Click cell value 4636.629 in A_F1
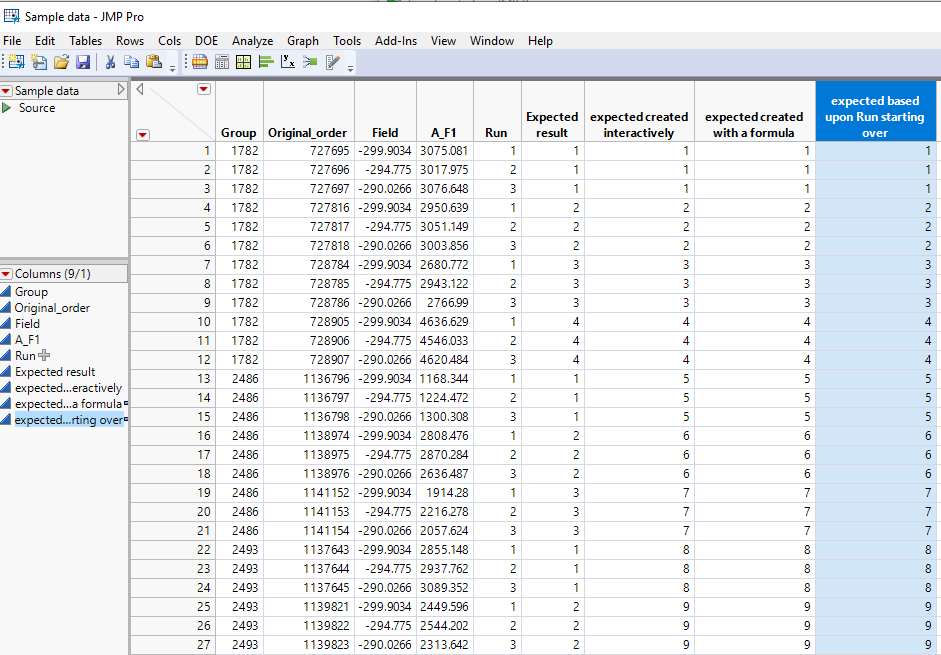The image size is (941, 655). pos(444,322)
